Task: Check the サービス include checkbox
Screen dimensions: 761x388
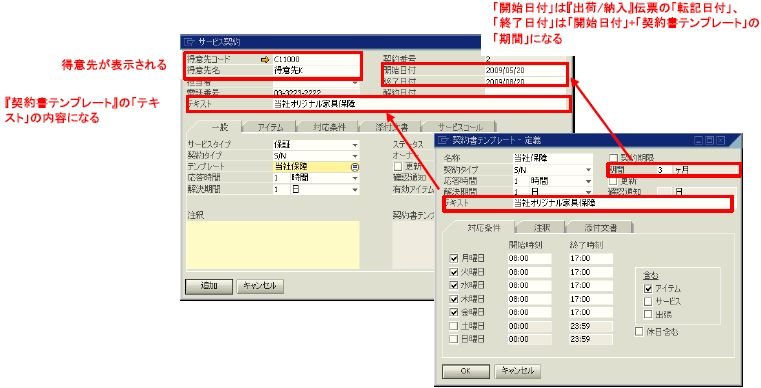Action: [648, 302]
